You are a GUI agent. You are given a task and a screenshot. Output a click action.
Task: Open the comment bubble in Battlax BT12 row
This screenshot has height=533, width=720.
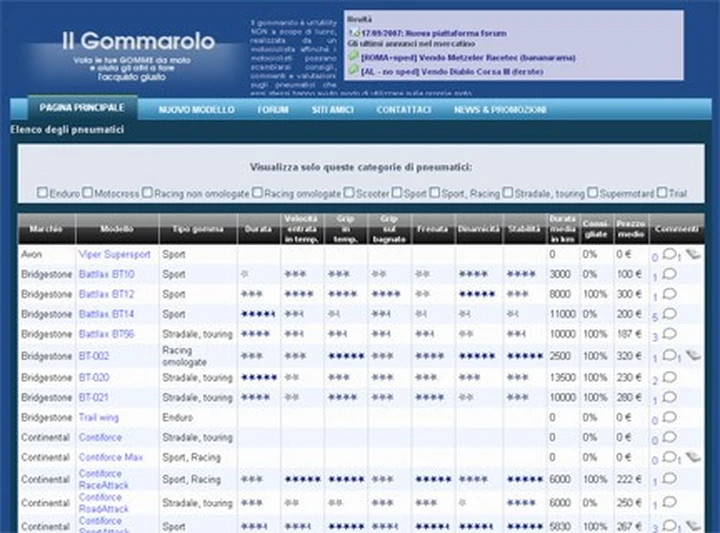[669, 293]
